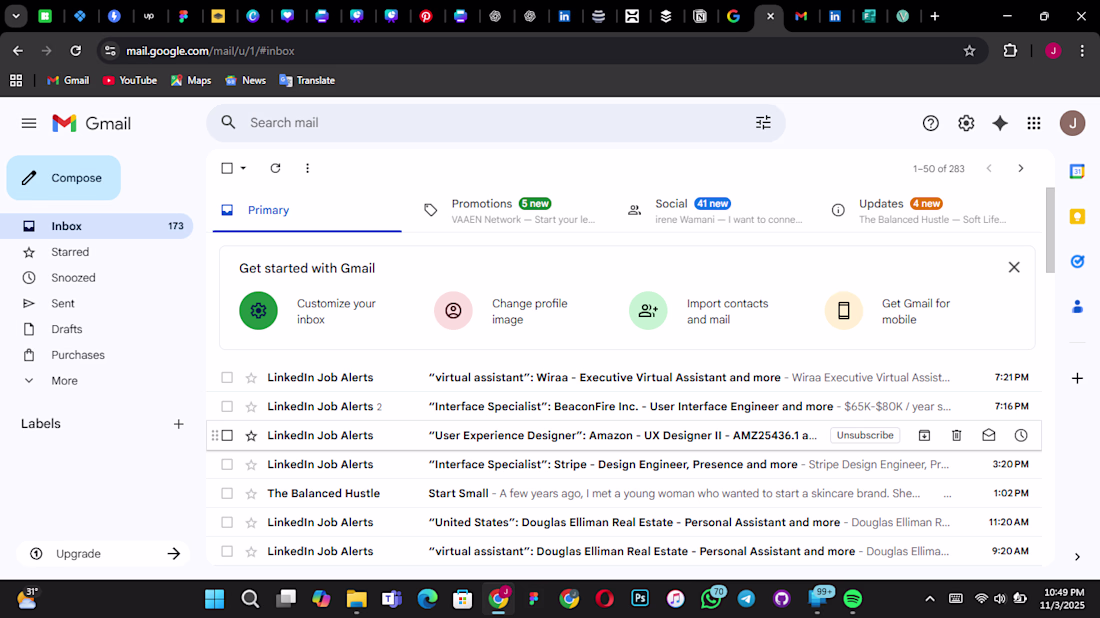1100x618 pixels.
Task: Open Google Tasks side panel icon
Action: (1077, 262)
